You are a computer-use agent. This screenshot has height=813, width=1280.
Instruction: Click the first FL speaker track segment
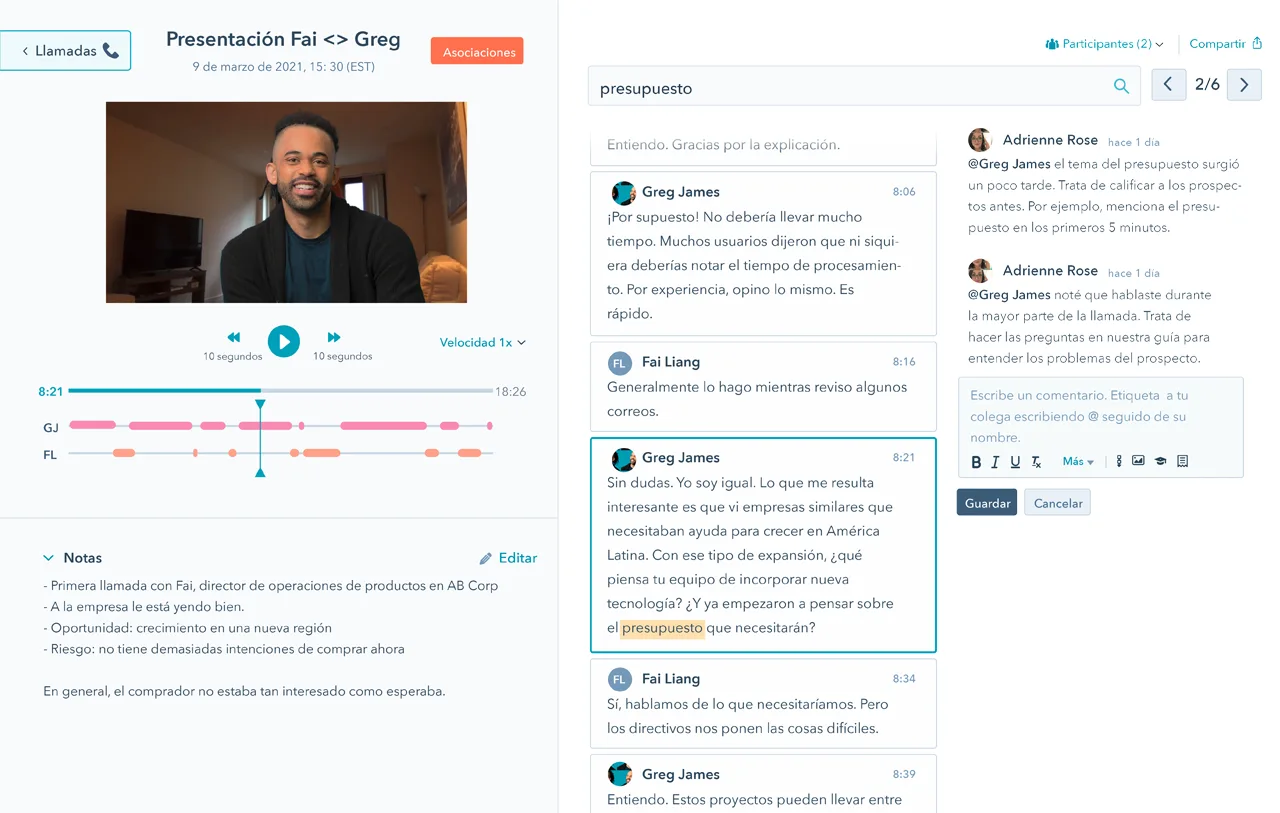point(124,453)
